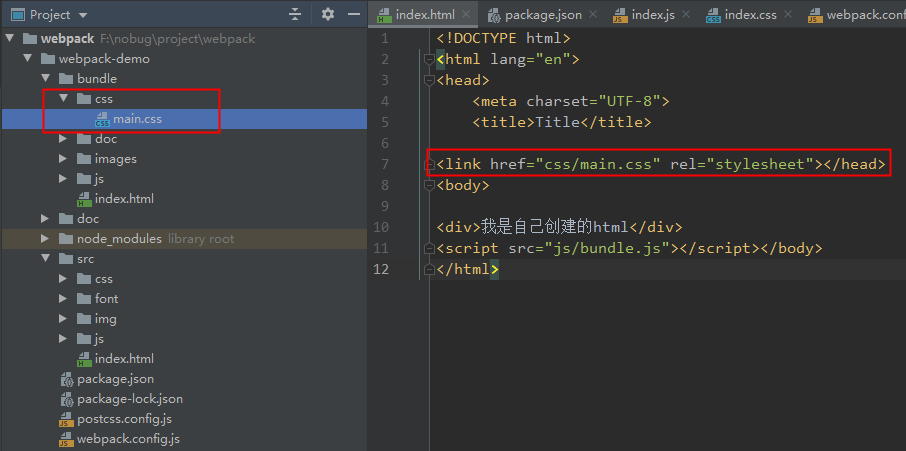Expand the images folder arrow
This screenshot has width=906, height=451.
coord(64,159)
